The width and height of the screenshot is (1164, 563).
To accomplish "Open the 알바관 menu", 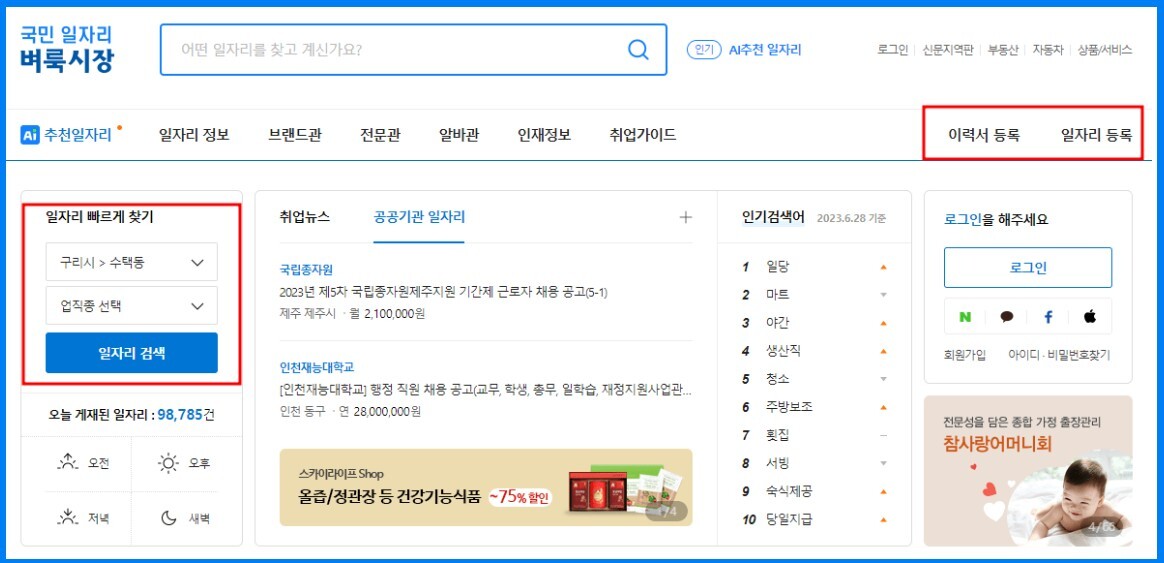I will coord(459,135).
